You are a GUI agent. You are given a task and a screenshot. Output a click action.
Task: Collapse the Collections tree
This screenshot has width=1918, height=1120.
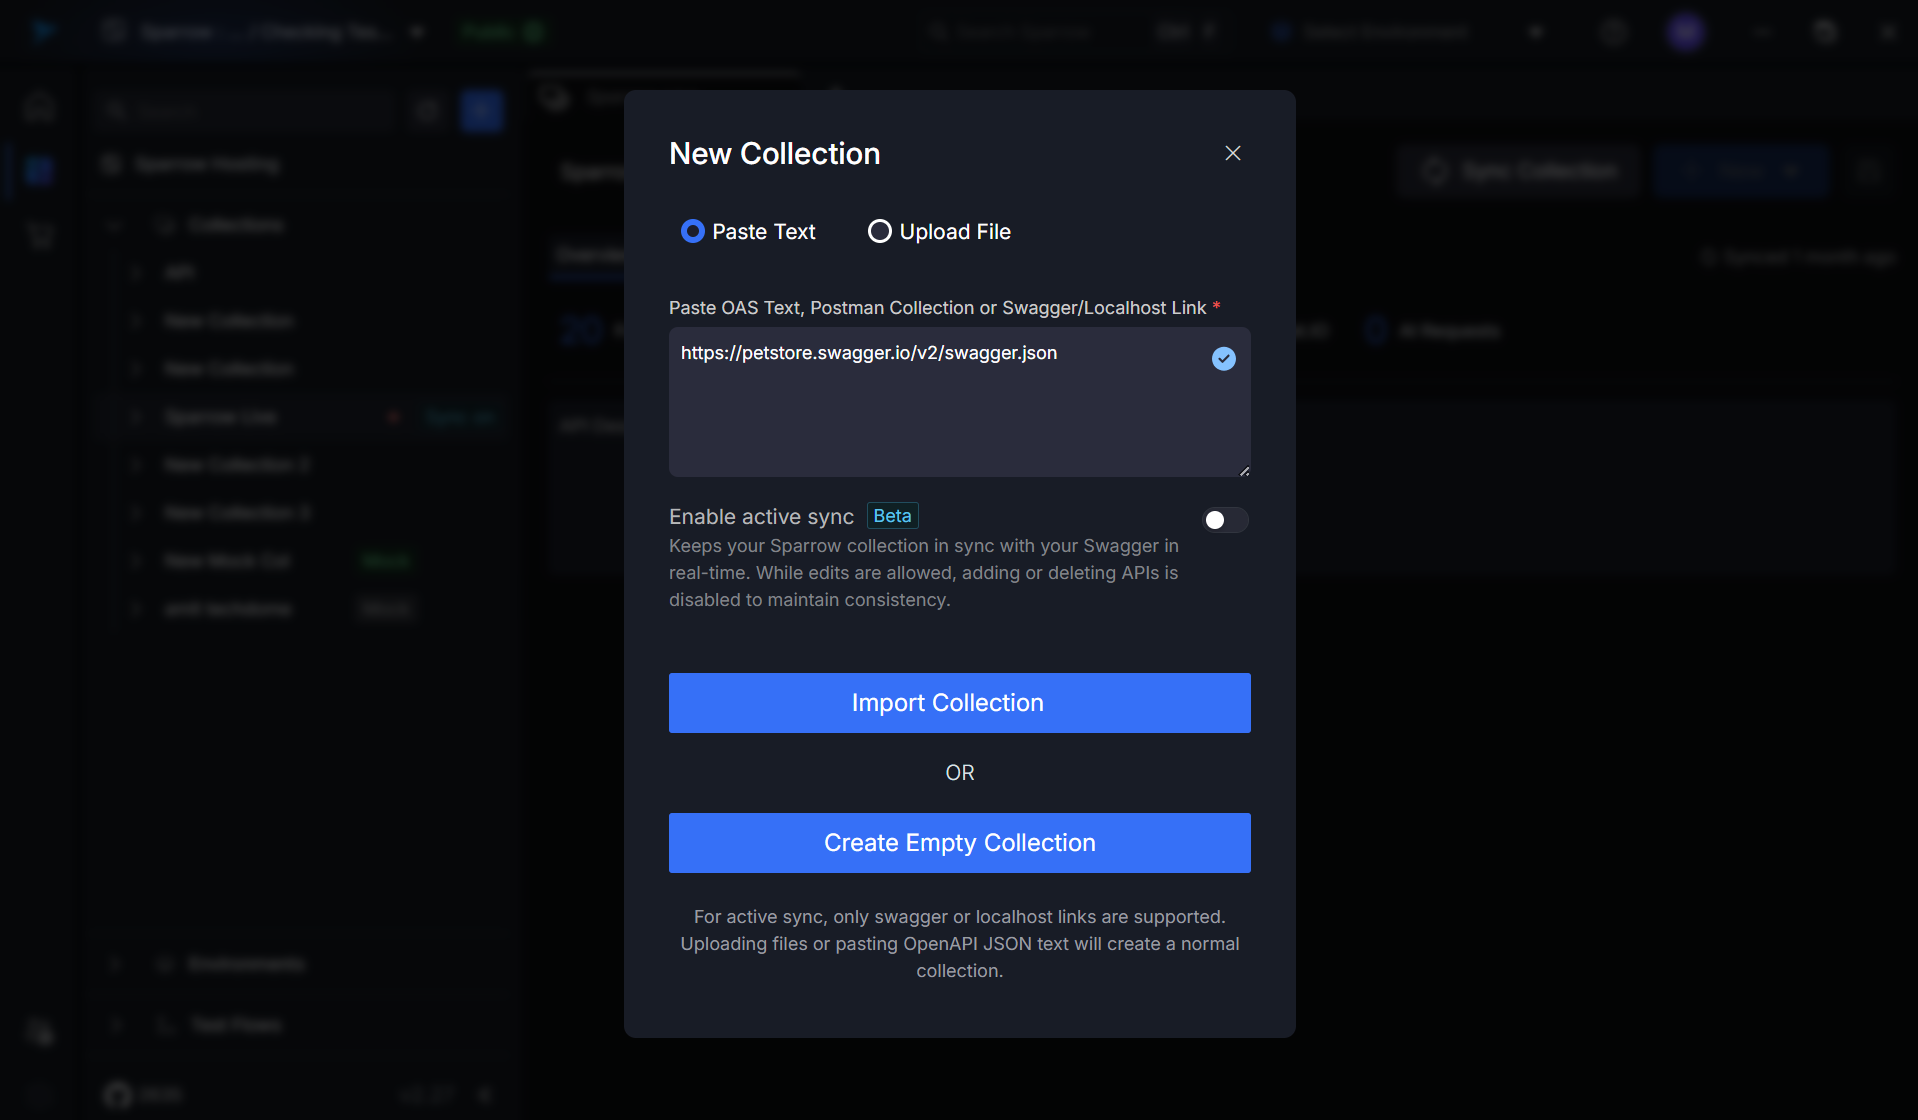(113, 225)
